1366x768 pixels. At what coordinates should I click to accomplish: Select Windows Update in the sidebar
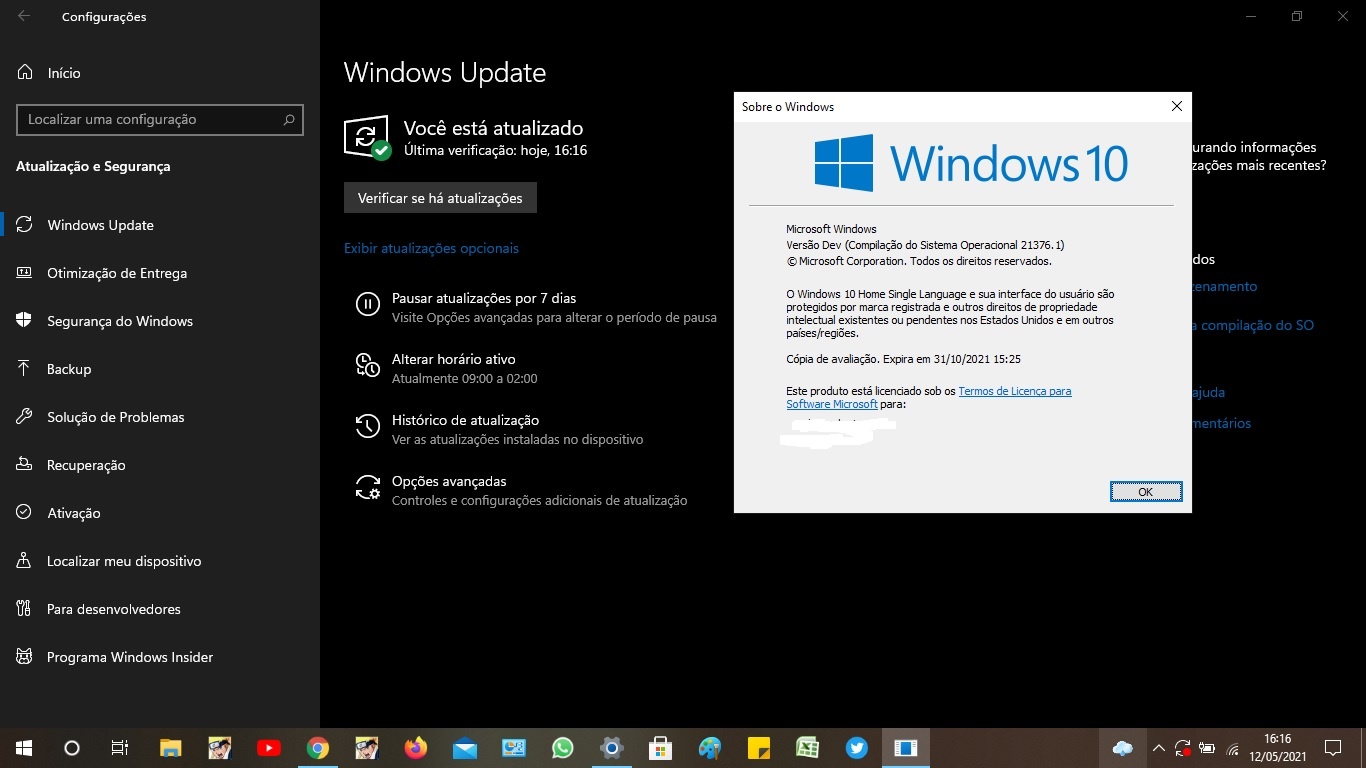160,225
